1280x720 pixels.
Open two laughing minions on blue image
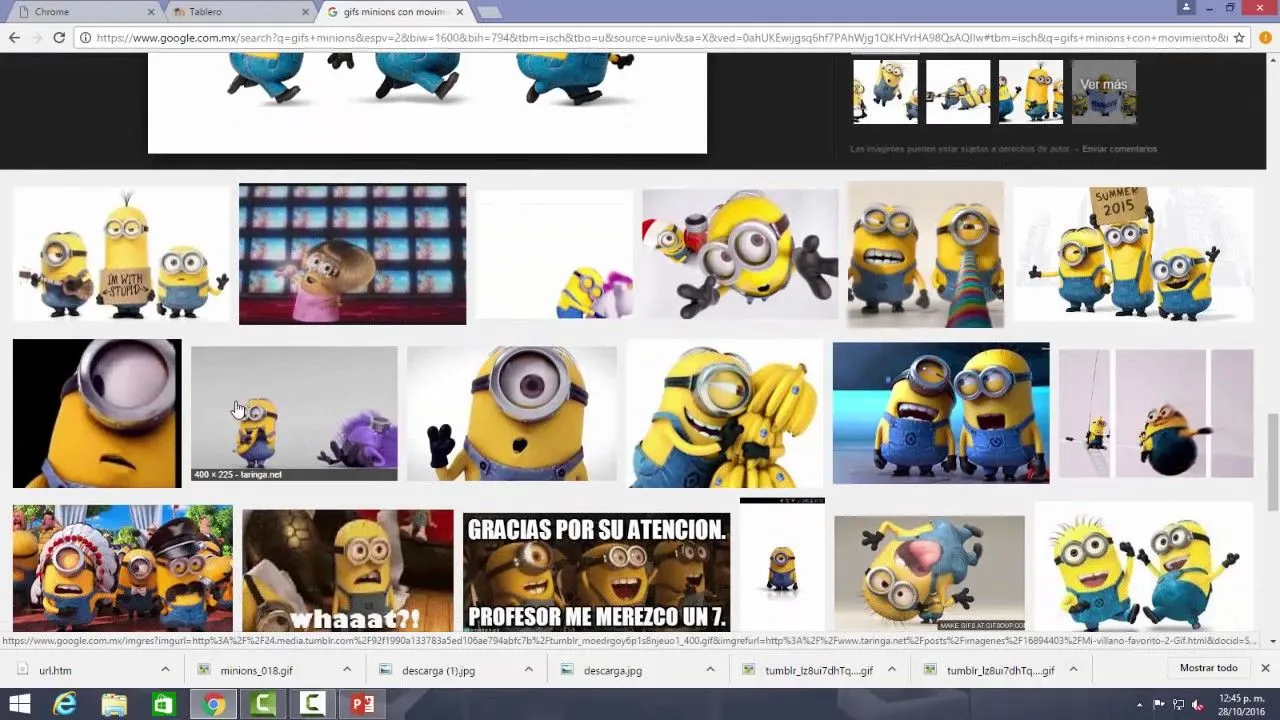pyautogui.click(x=941, y=414)
